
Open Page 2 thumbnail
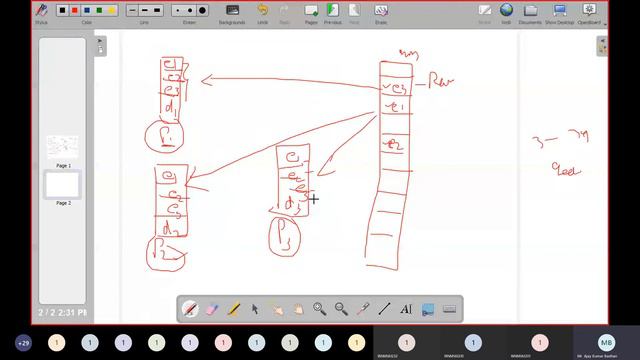pos(62,185)
